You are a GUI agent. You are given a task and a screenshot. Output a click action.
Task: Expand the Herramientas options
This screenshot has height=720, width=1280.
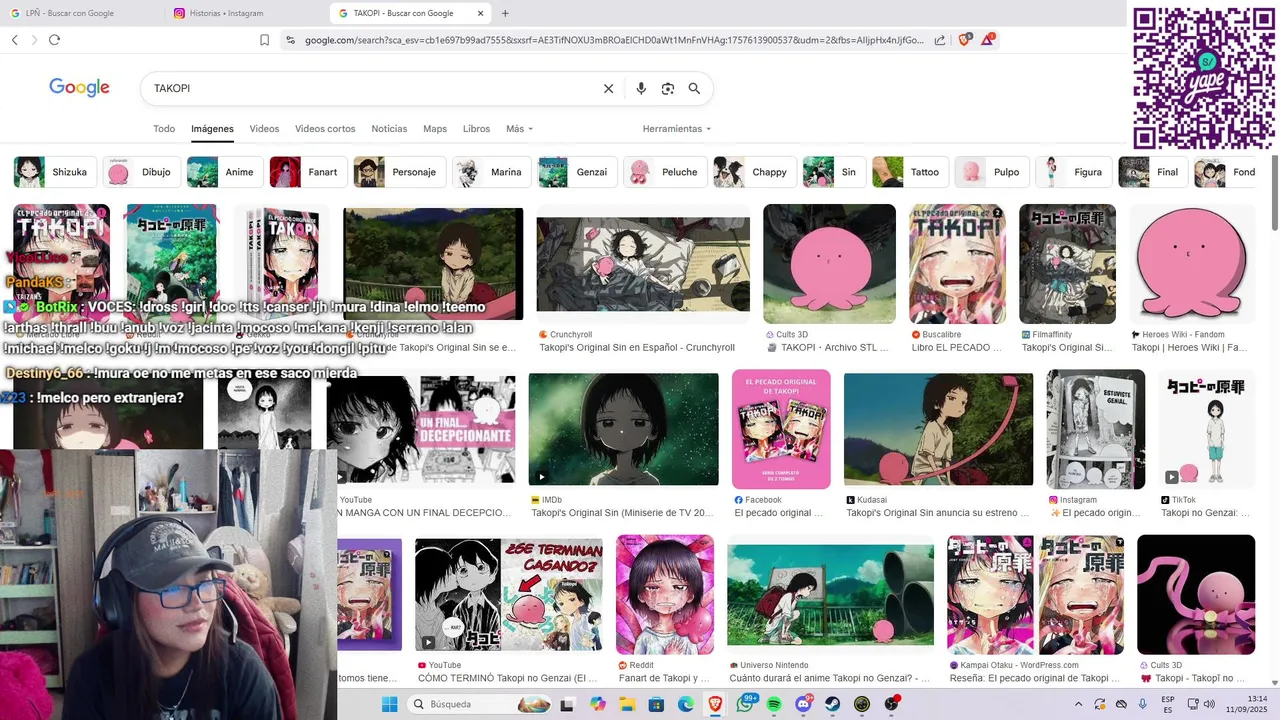point(677,129)
